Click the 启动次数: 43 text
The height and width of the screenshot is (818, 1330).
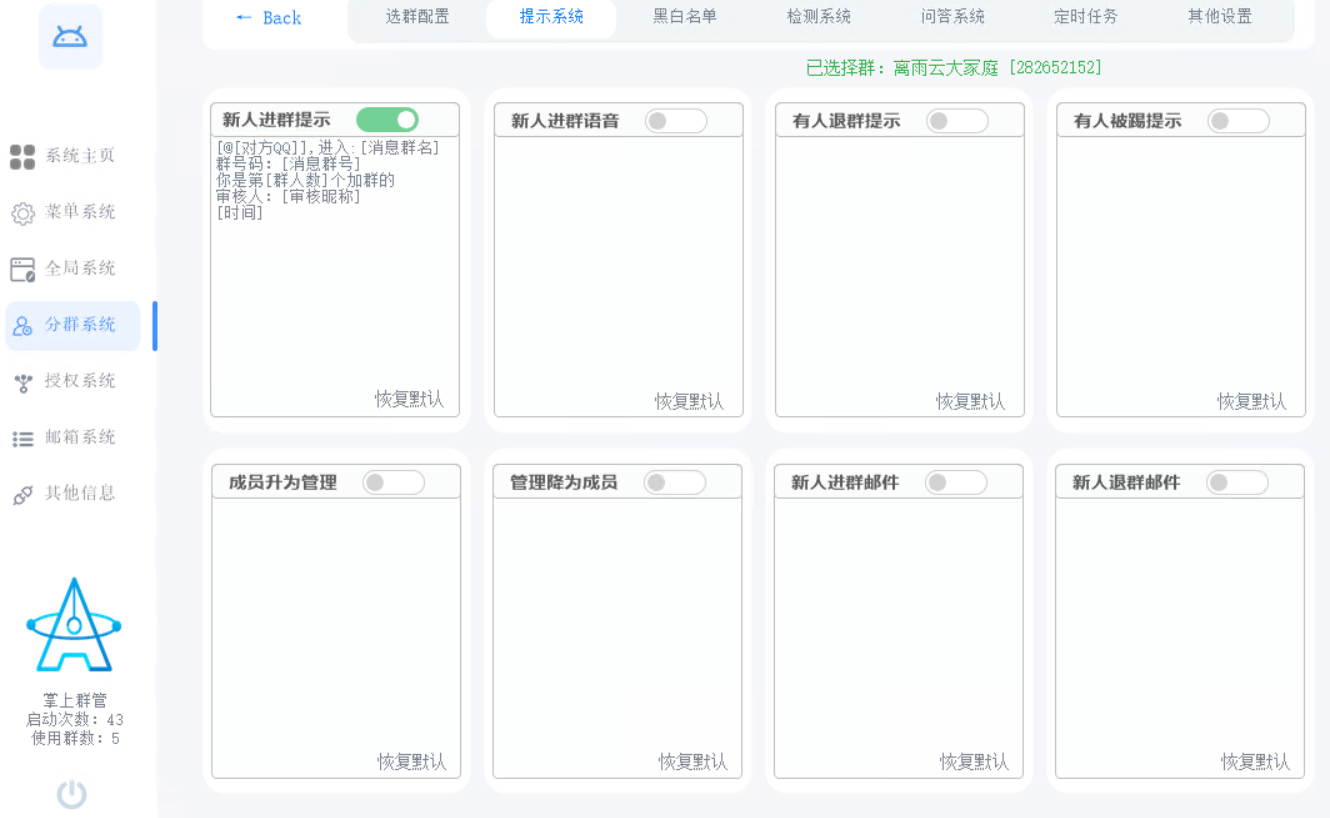coord(75,720)
